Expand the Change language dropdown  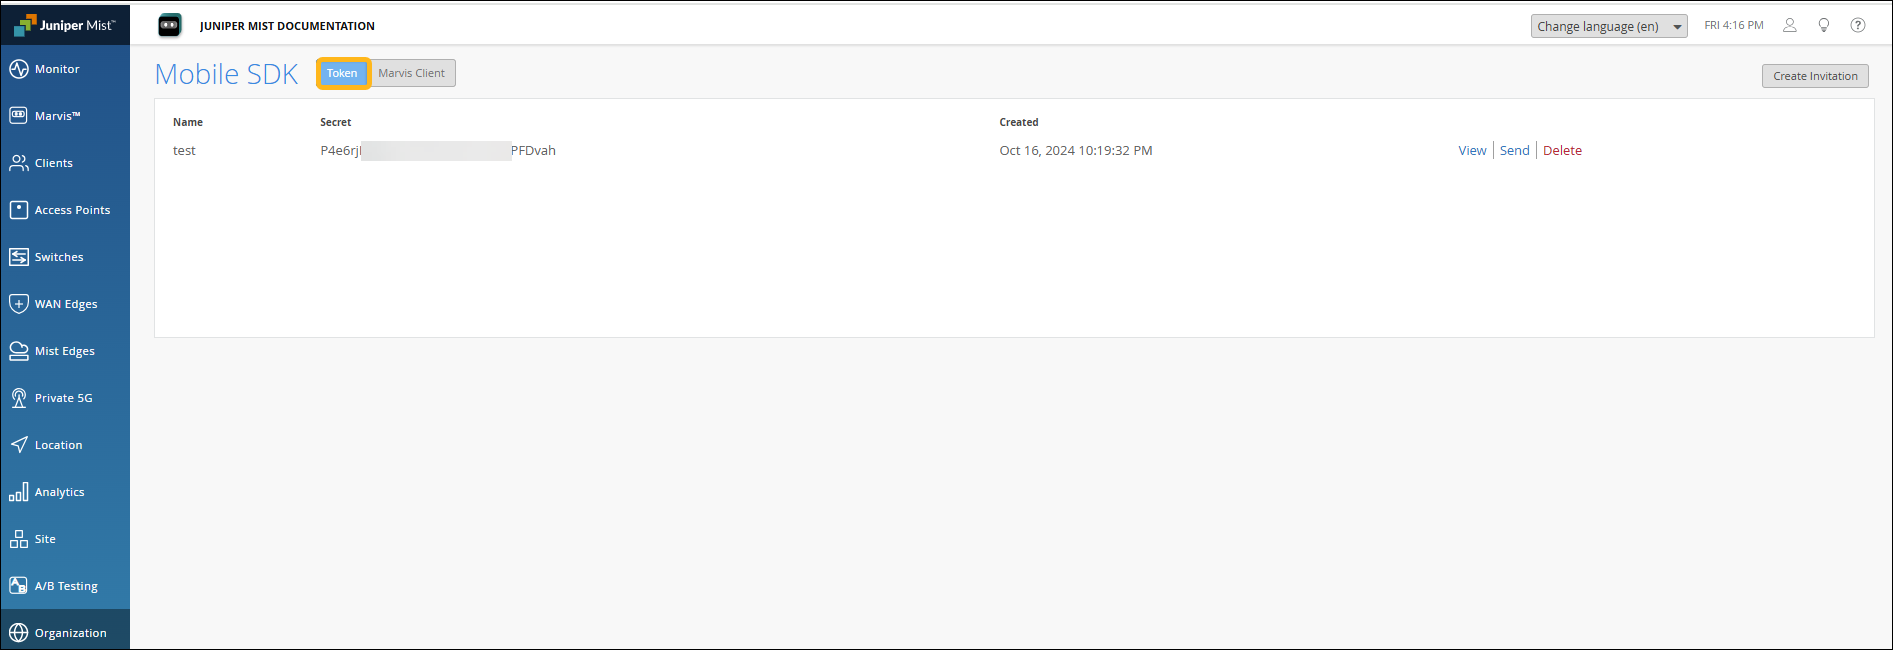click(1608, 26)
